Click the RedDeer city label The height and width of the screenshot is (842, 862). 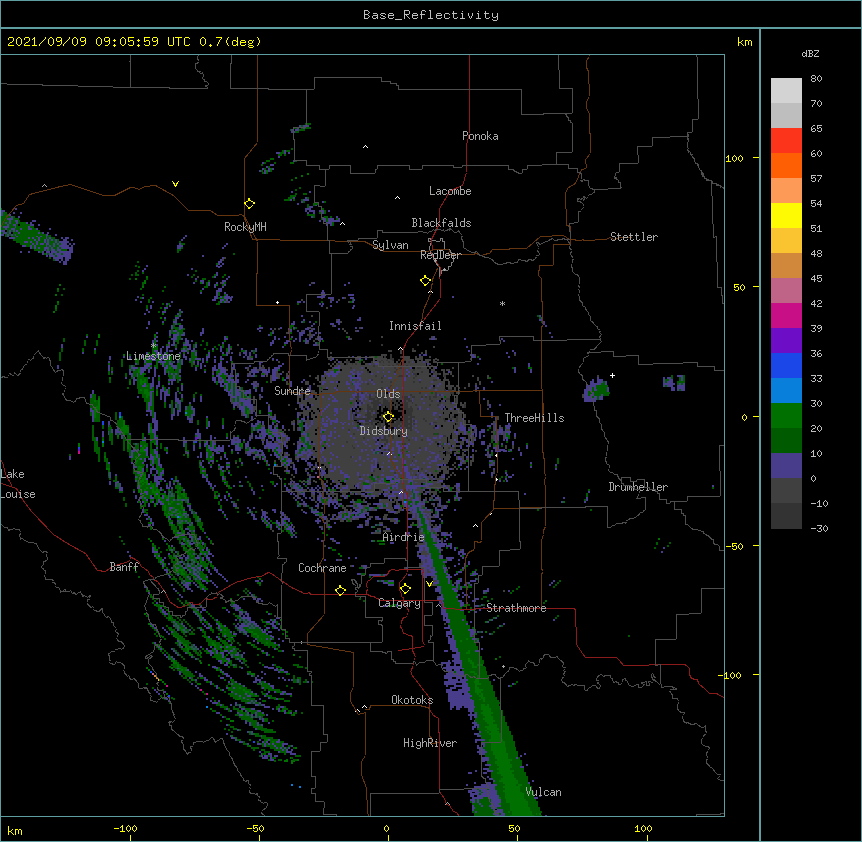(x=440, y=255)
